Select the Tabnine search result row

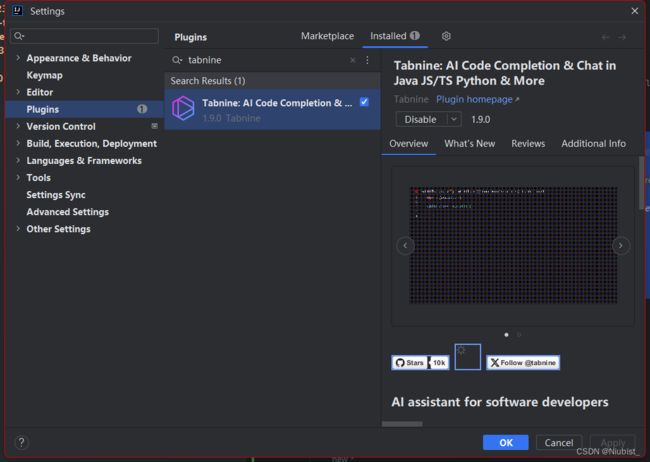click(x=272, y=109)
